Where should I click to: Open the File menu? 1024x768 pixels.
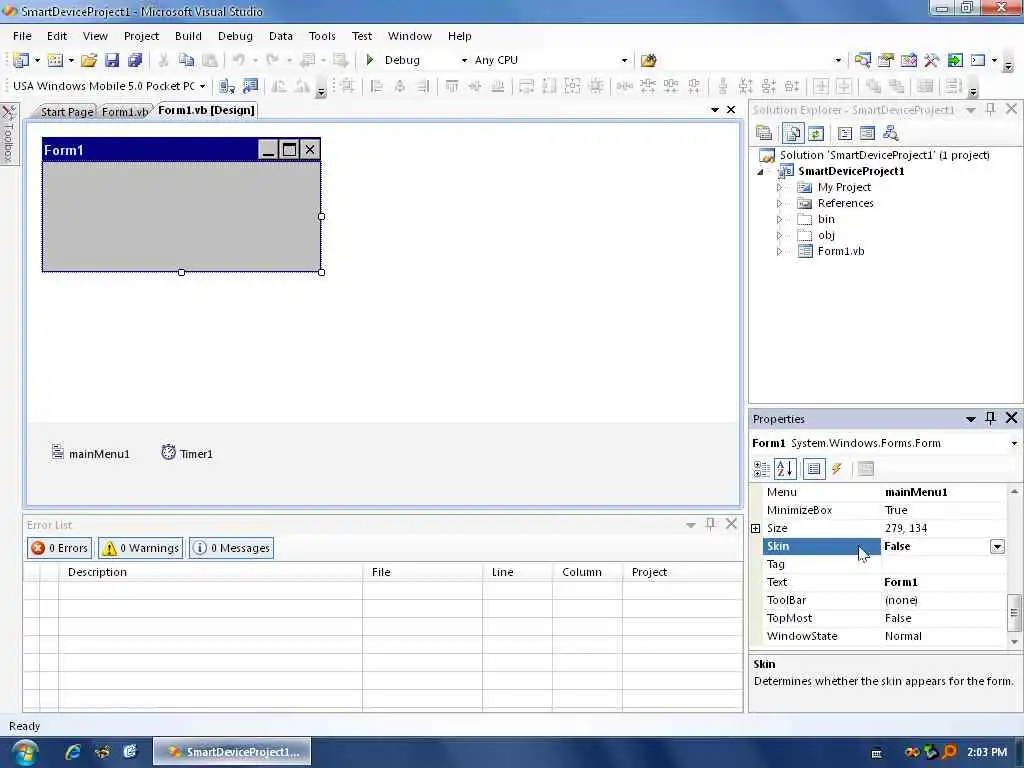[22, 36]
